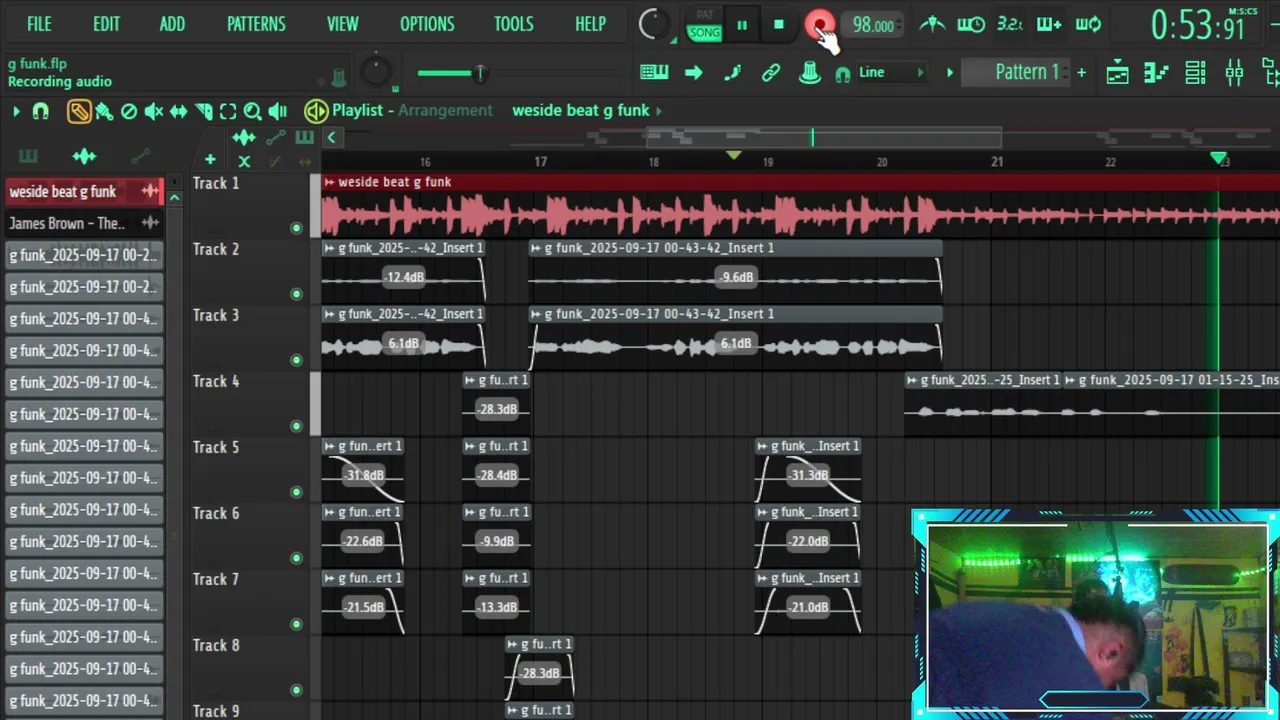Open the Piano roll icon
This screenshot has width=1280, height=720.
1156,72
